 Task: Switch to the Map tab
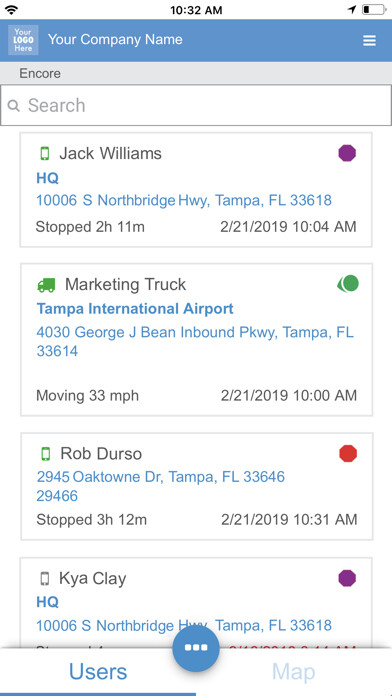point(294,672)
